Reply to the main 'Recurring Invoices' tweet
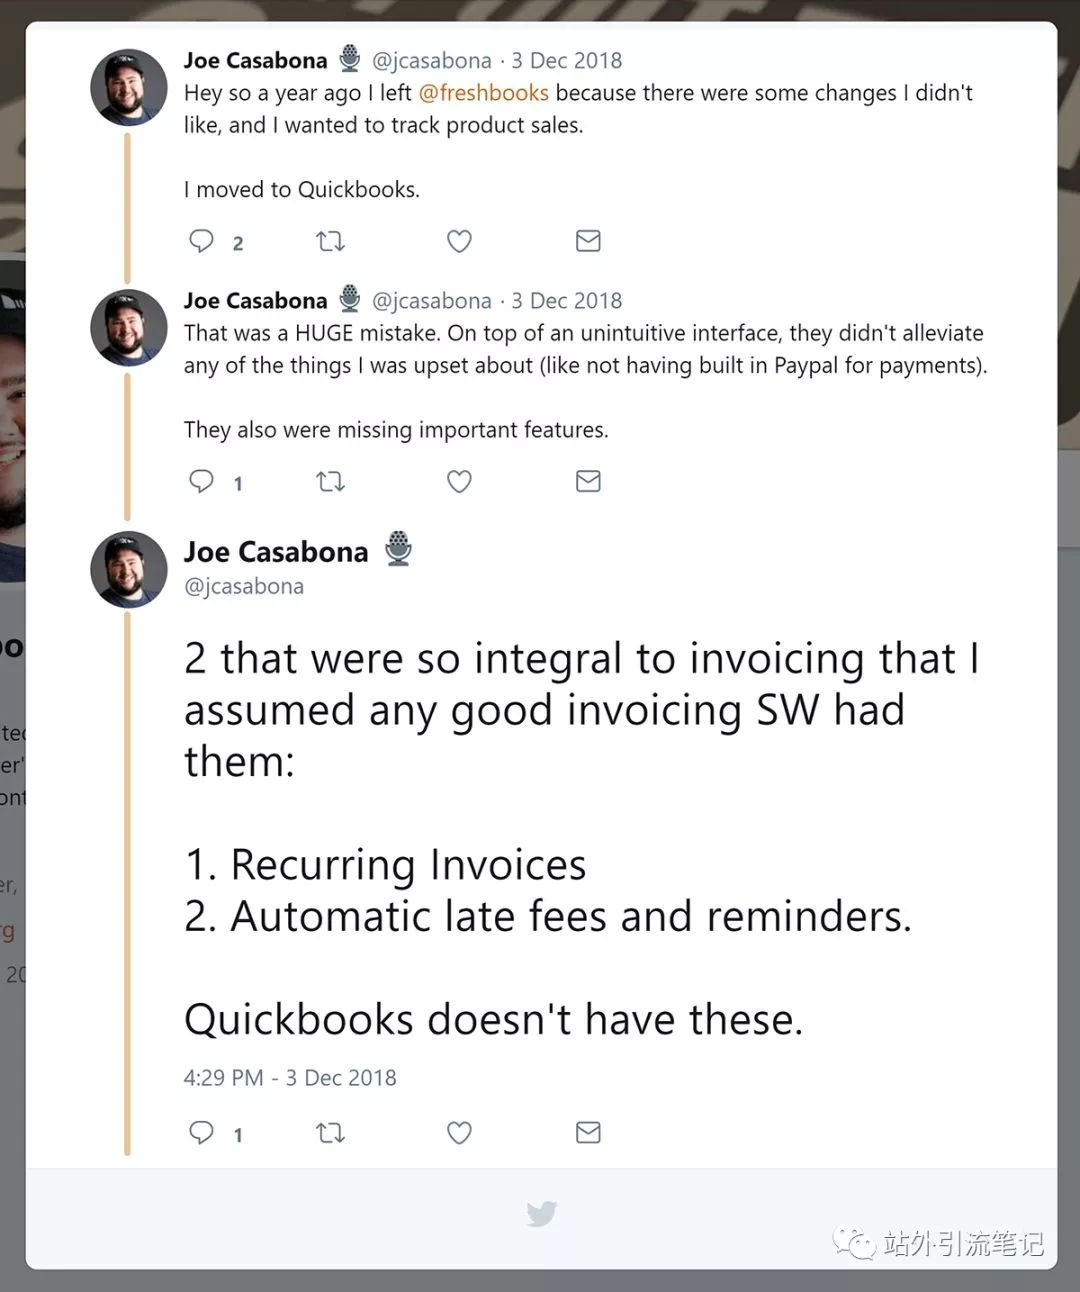The width and height of the screenshot is (1080, 1292). tap(202, 1132)
